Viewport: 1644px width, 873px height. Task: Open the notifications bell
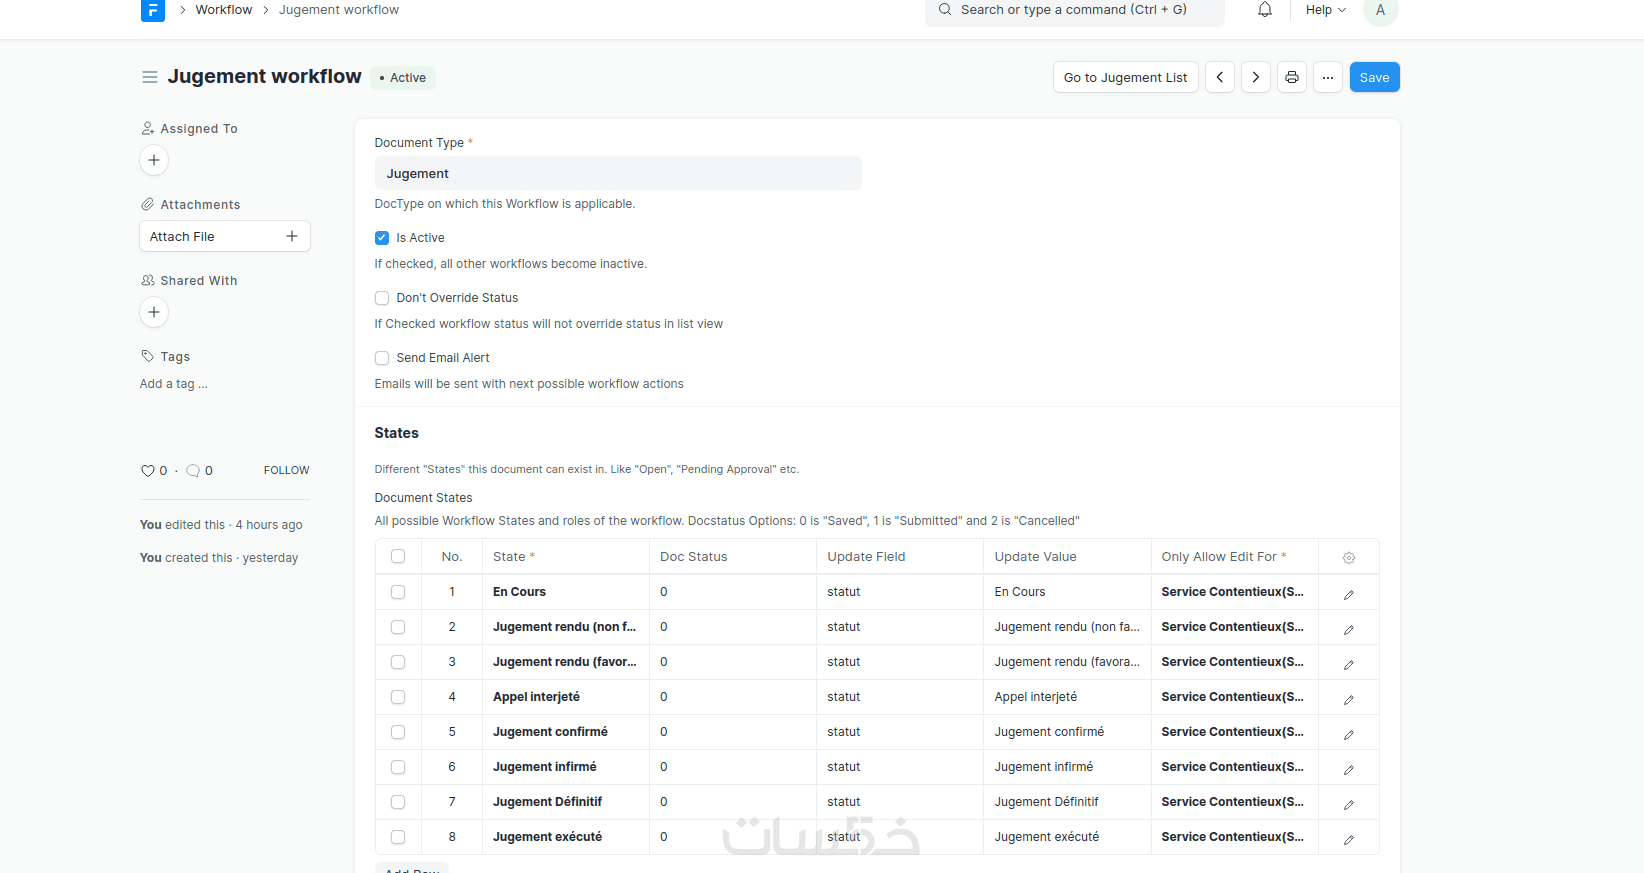click(x=1265, y=10)
